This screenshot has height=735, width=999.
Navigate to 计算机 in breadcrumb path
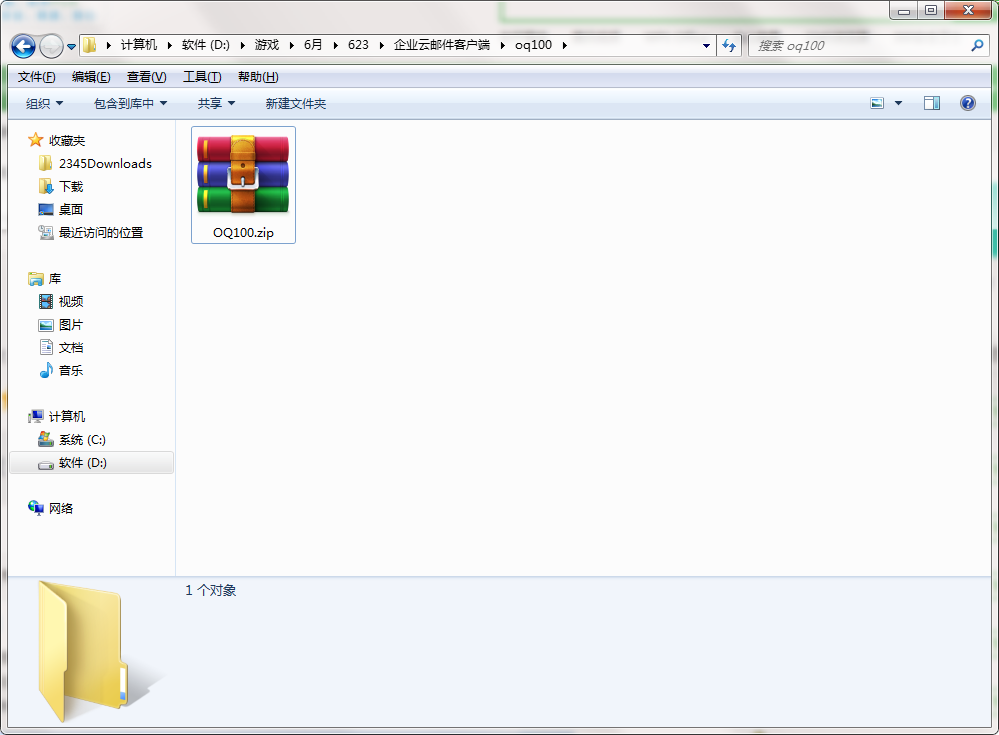(138, 45)
